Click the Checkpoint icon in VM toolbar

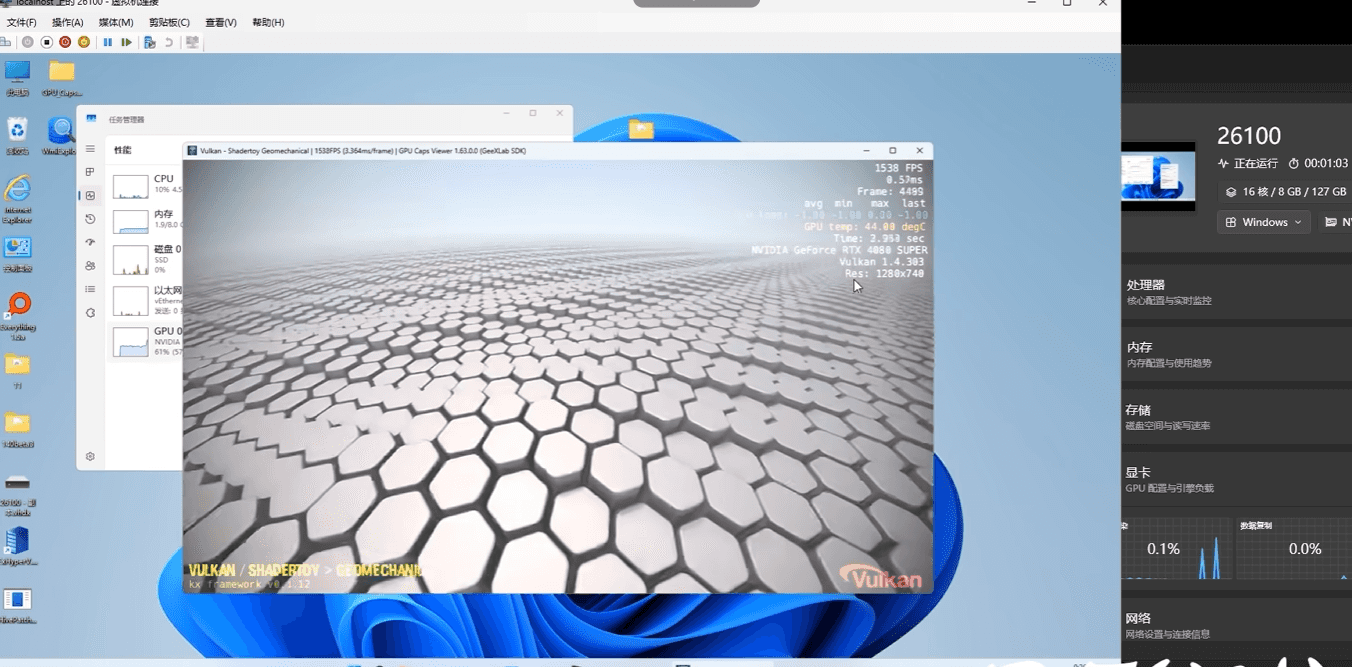[x=149, y=42]
